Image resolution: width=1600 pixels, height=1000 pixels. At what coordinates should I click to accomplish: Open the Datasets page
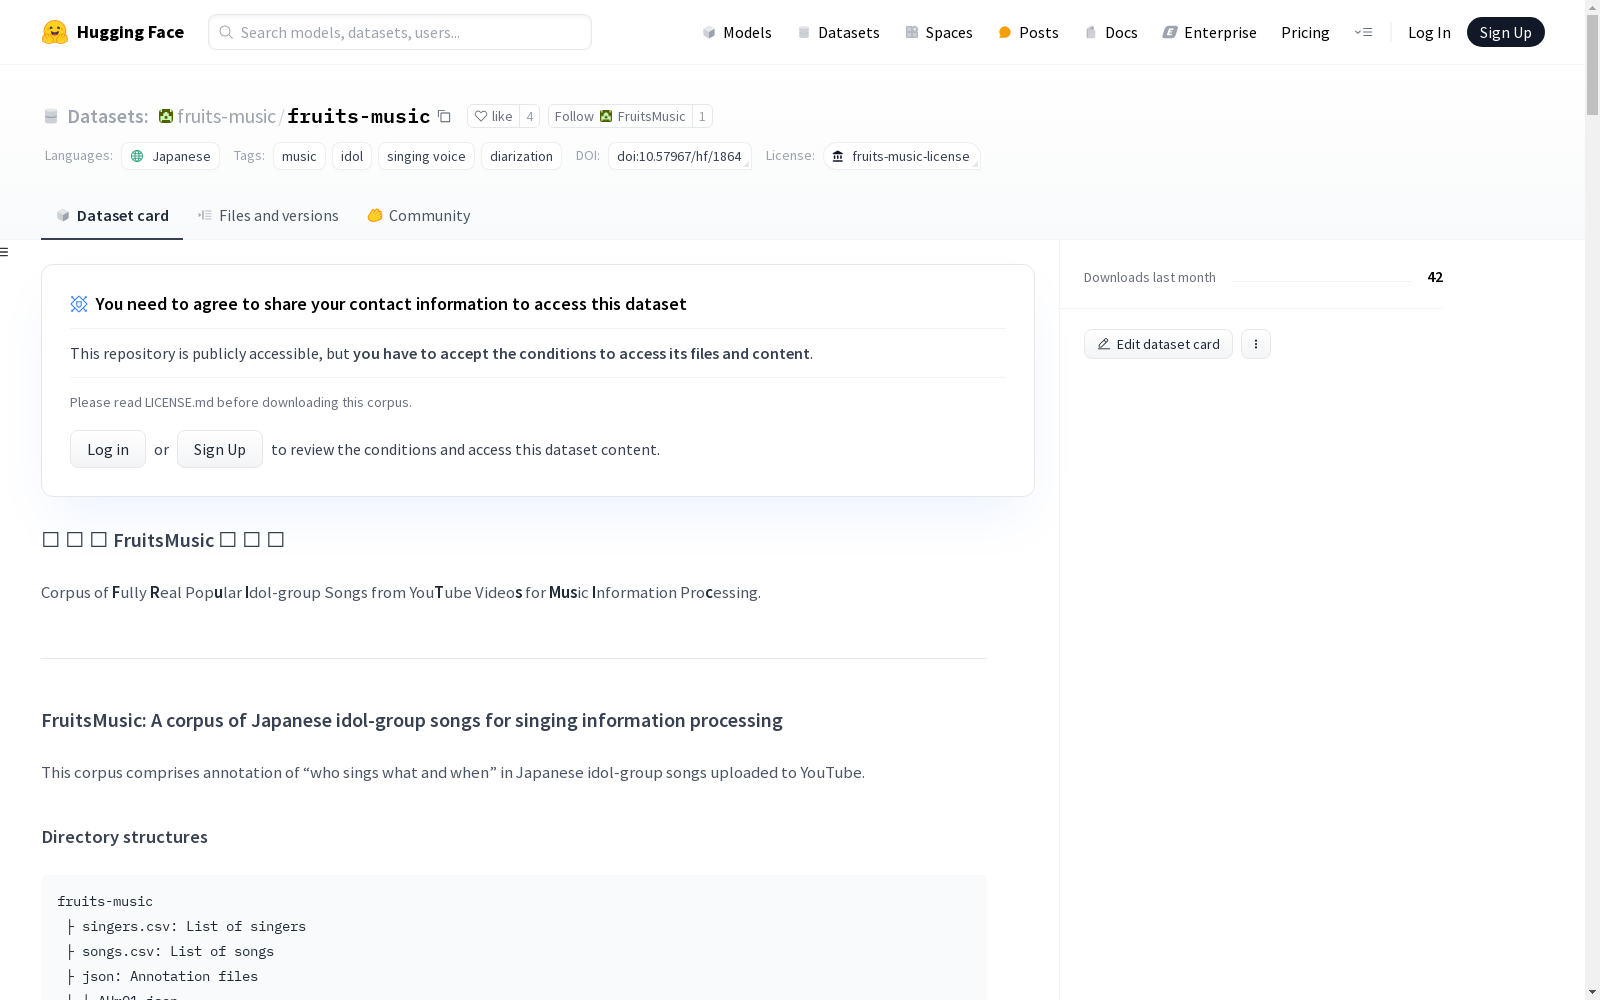pyautogui.click(x=838, y=32)
